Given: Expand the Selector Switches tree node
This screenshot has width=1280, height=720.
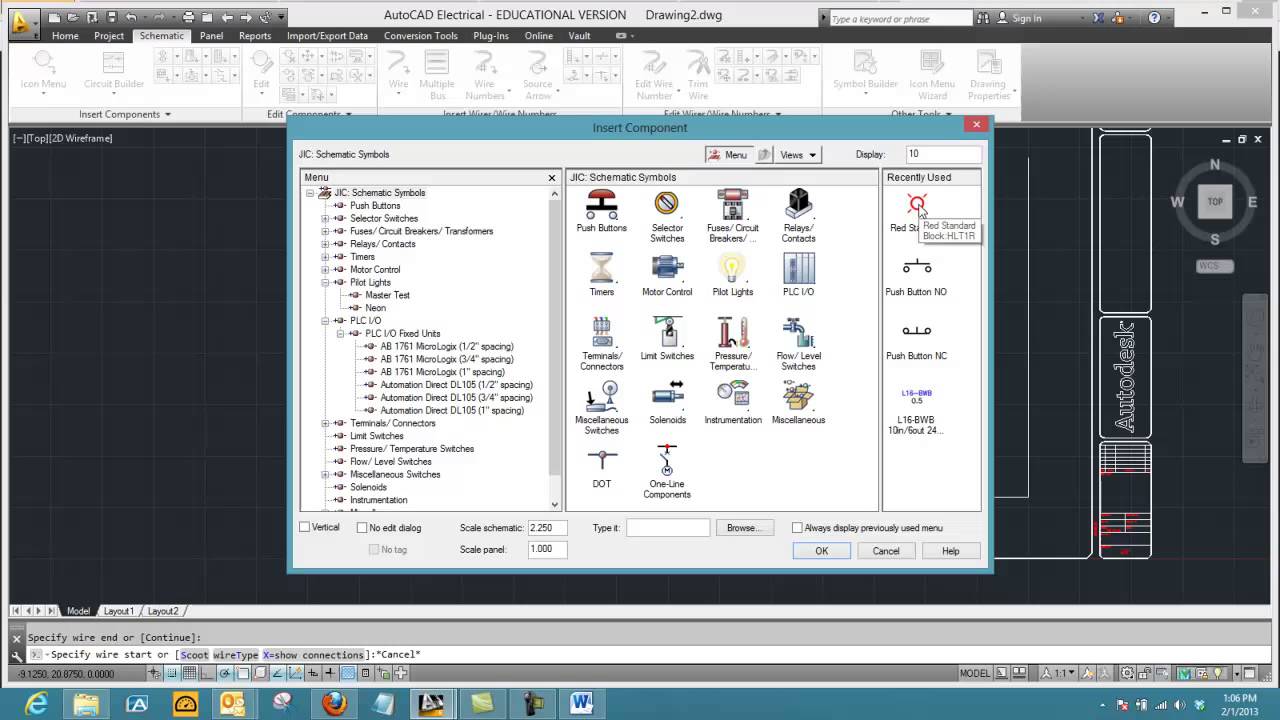Looking at the screenshot, I should (x=325, y=218).
